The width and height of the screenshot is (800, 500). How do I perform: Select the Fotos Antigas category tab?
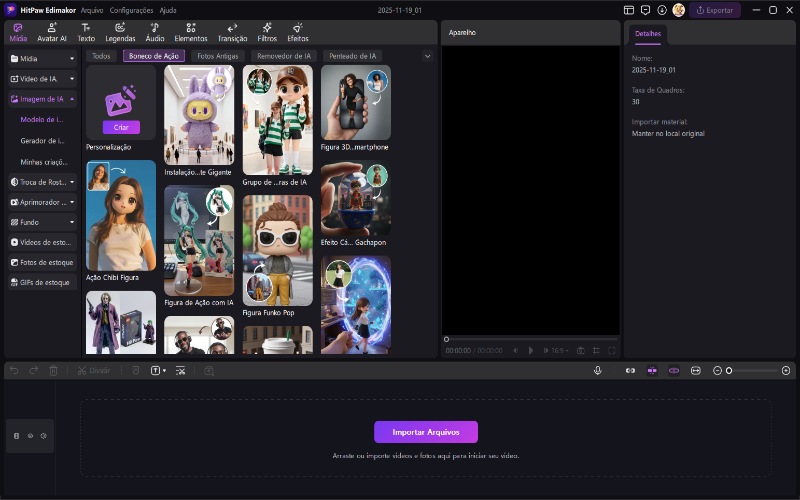coord(218,56)
